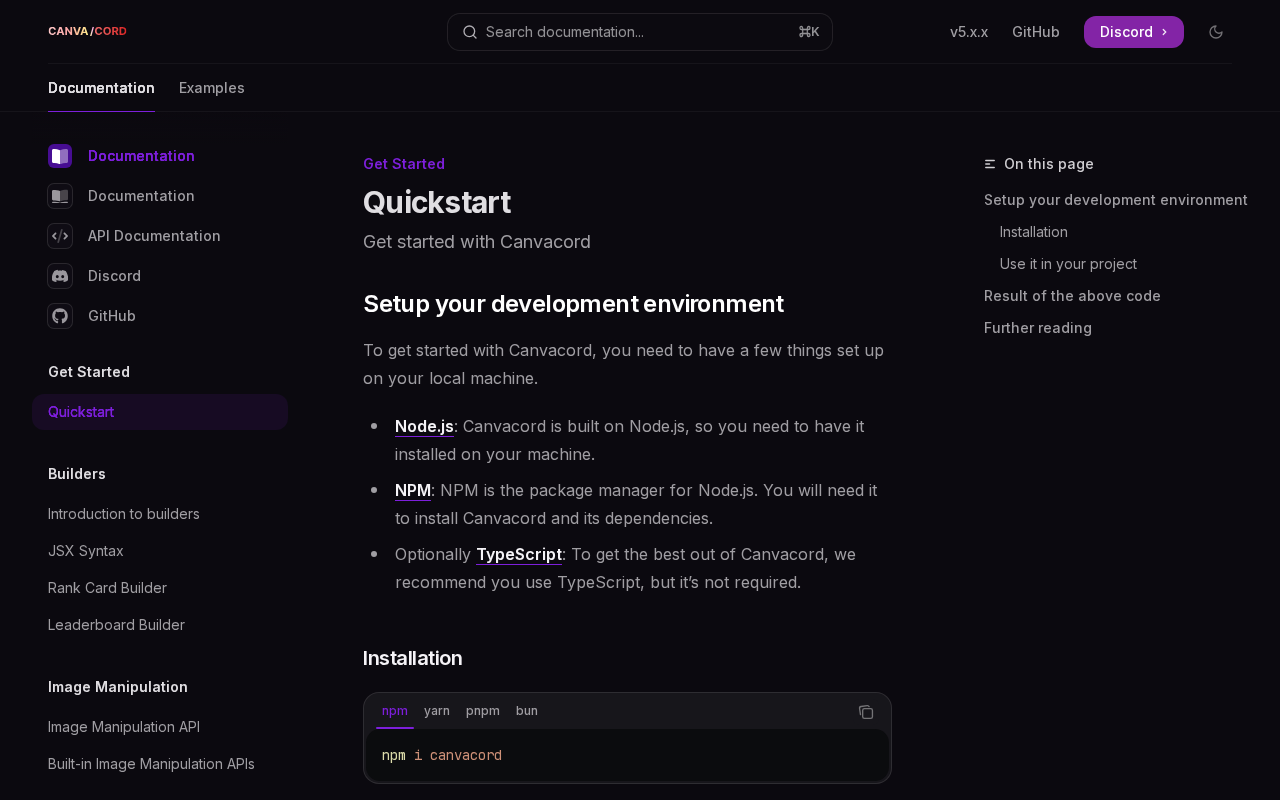Screen dimensions: 1280x800
Task: Copy the npm install command
Action: pos(866,712)
